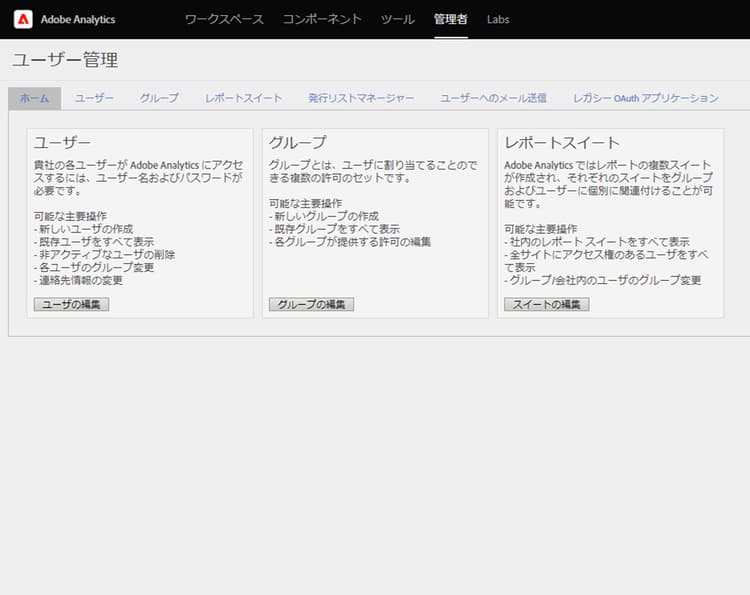Open the コンポーネント menu
The height and width of the screenshot is (595, 750).
[x=322, y=20]
